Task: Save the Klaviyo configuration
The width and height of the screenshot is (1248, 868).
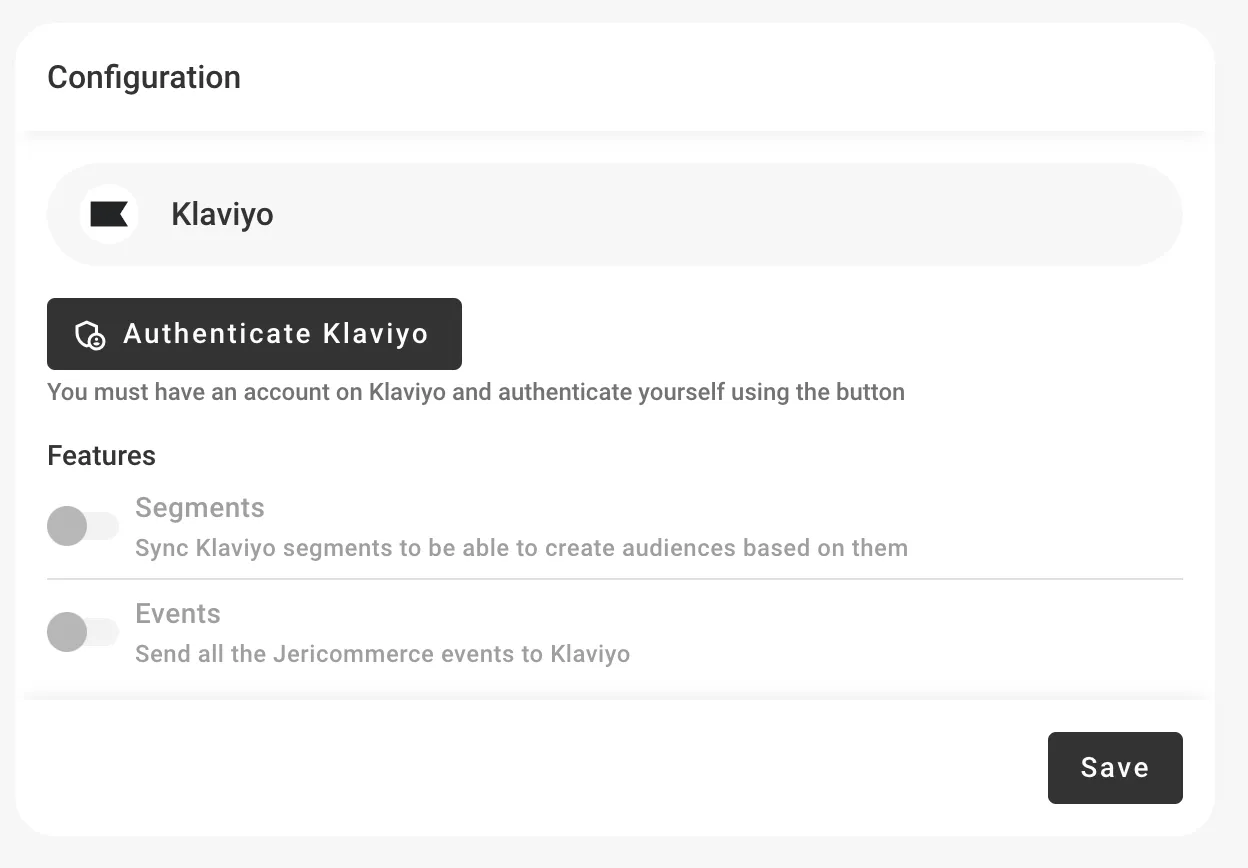Action: coord(1114,768)
